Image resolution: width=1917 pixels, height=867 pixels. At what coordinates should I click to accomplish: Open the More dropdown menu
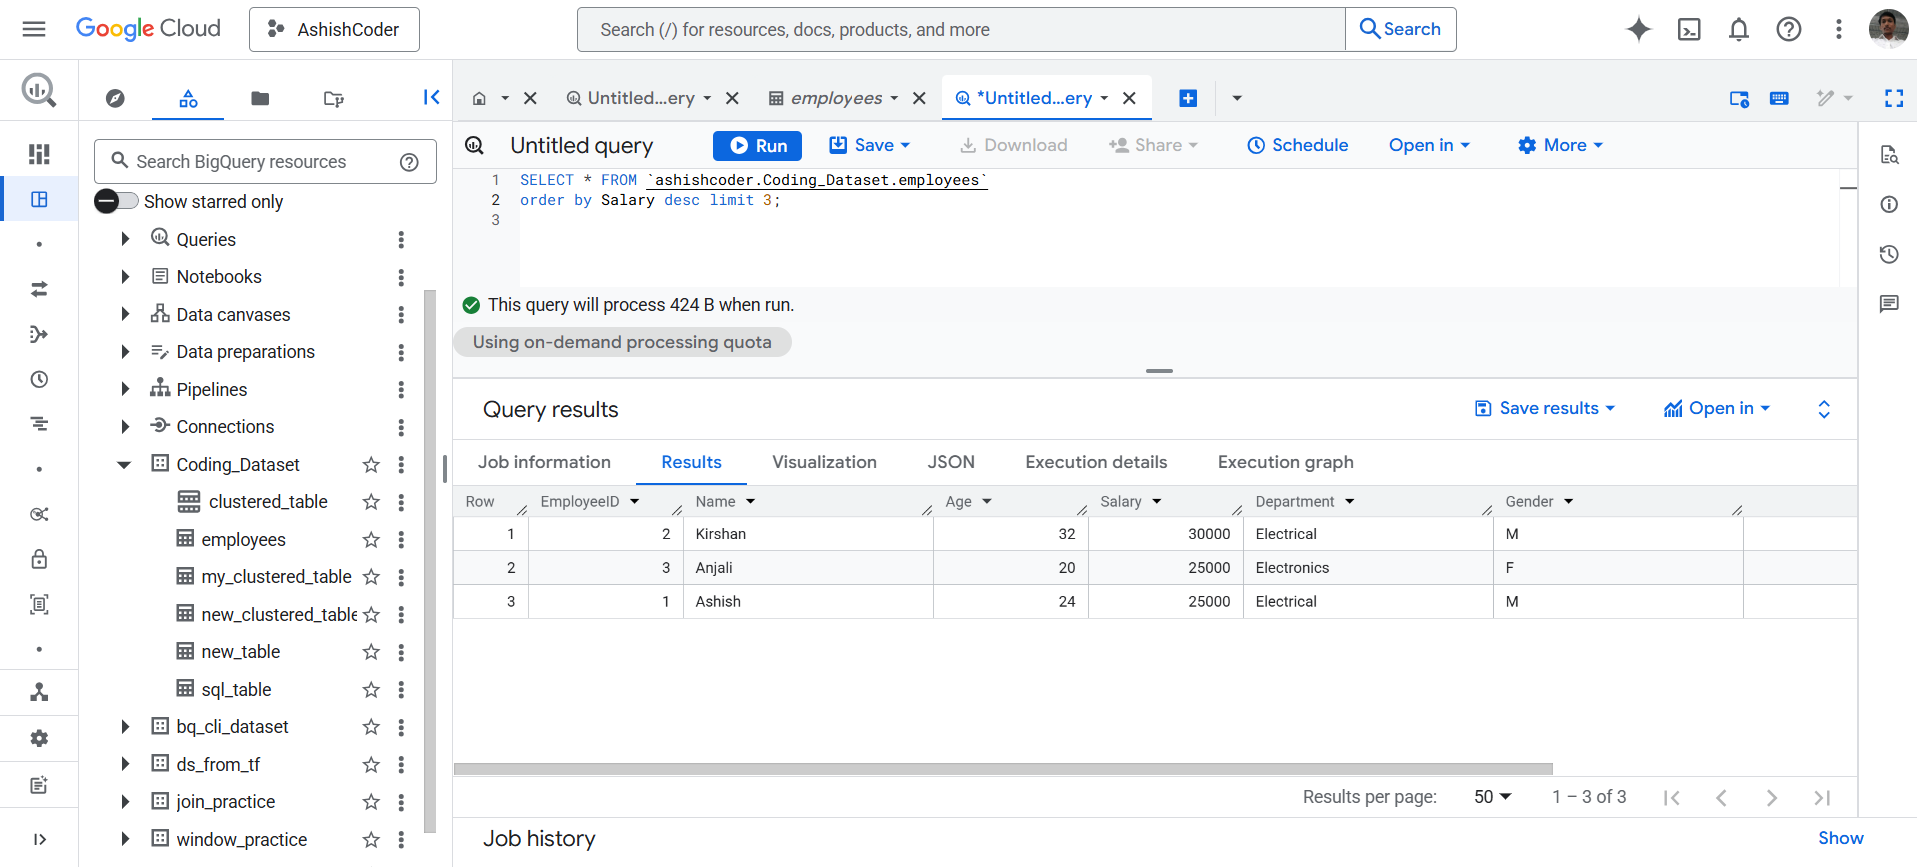[x=1560, y=145]
